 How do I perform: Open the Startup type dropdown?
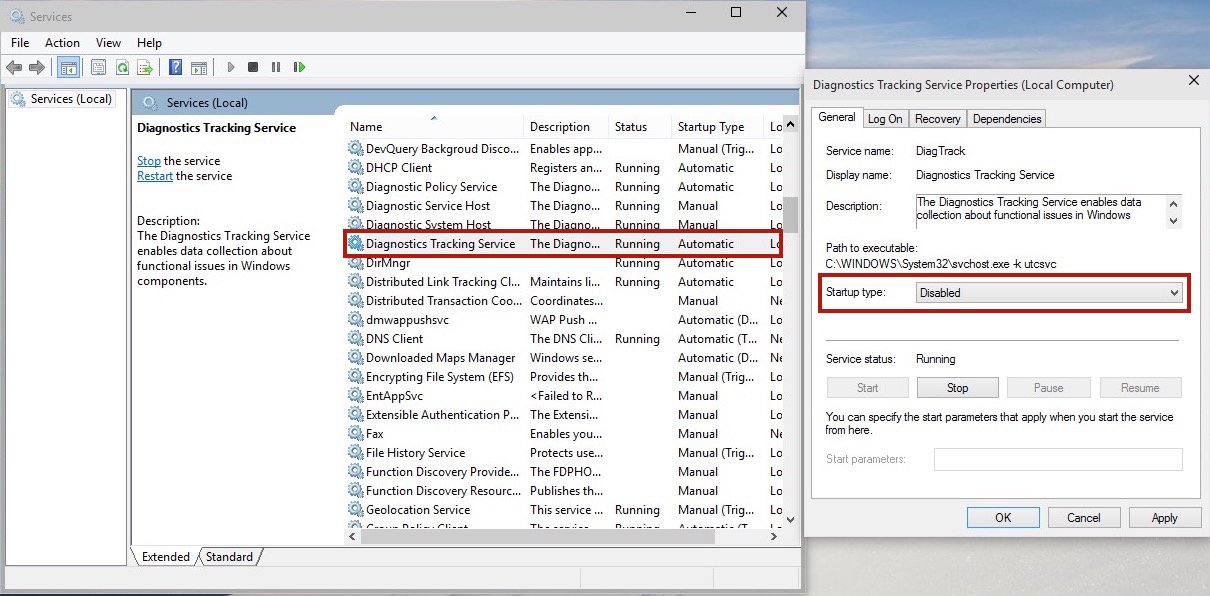[x=1049, y=293]
